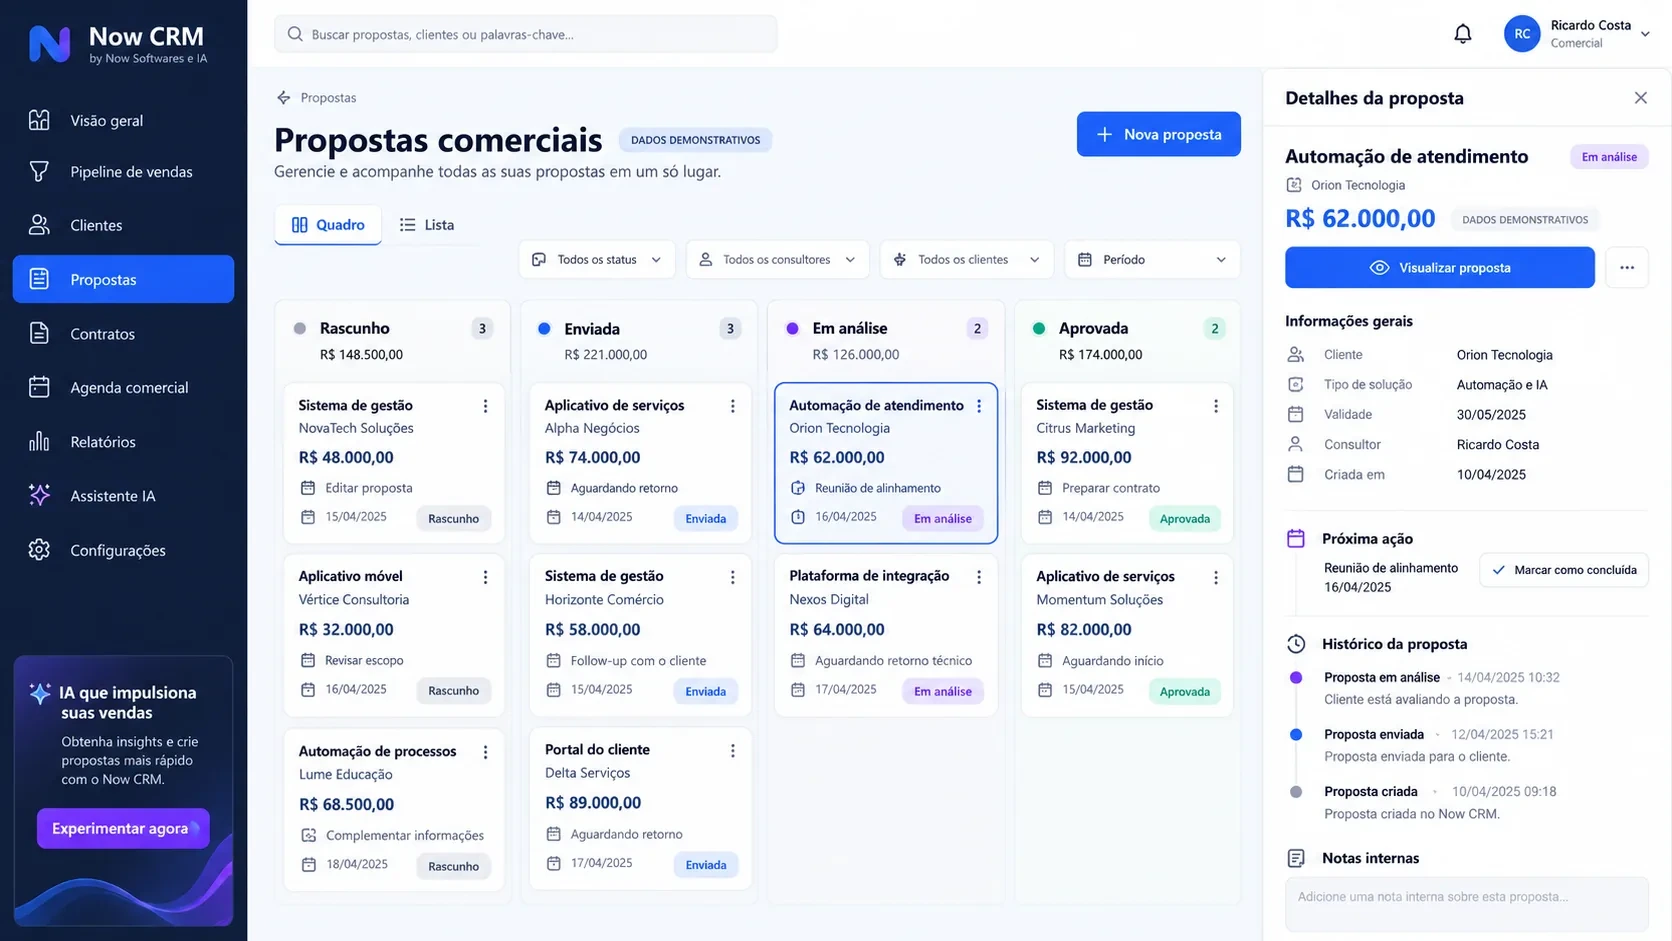
Task: Expand Ricardo Costa user menu chevron
Action: pyautogui.click(x=1645, y=34)
